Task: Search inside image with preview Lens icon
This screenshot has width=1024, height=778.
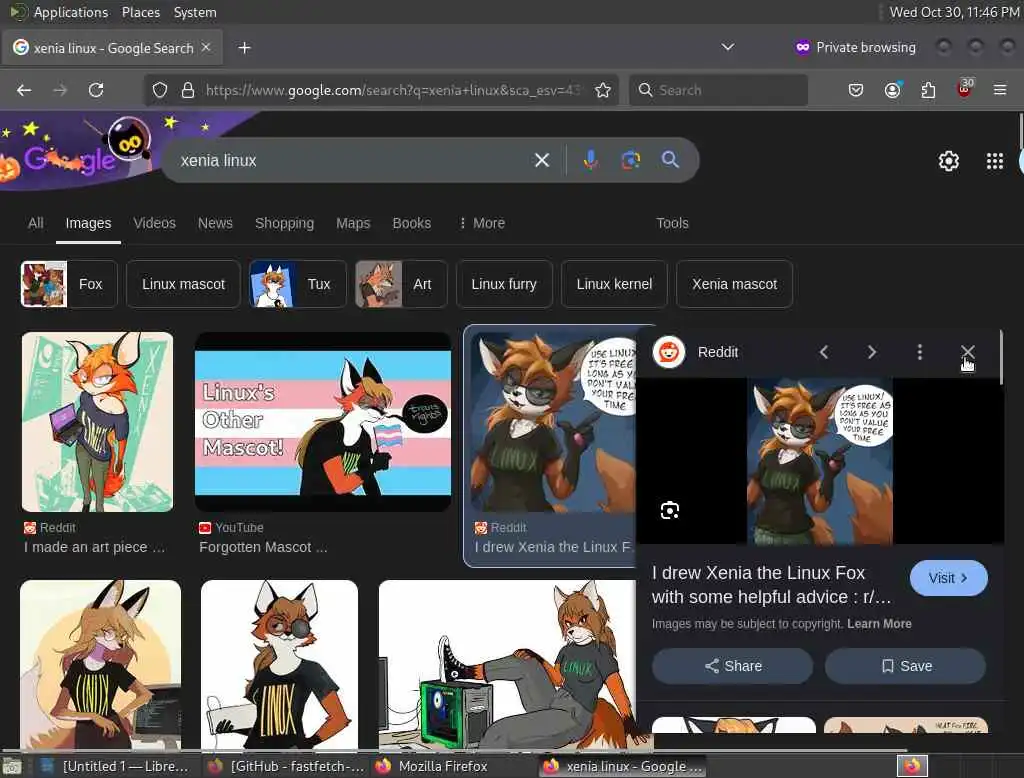Action: 669,510
